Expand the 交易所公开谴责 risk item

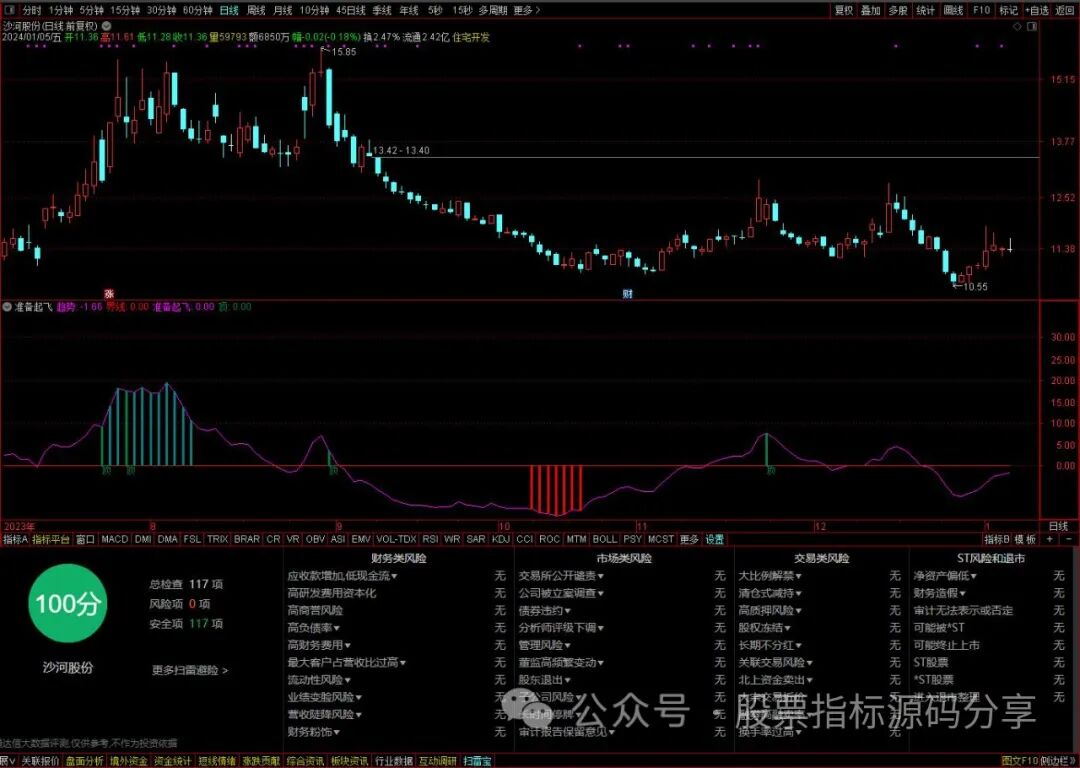(561, 575)
